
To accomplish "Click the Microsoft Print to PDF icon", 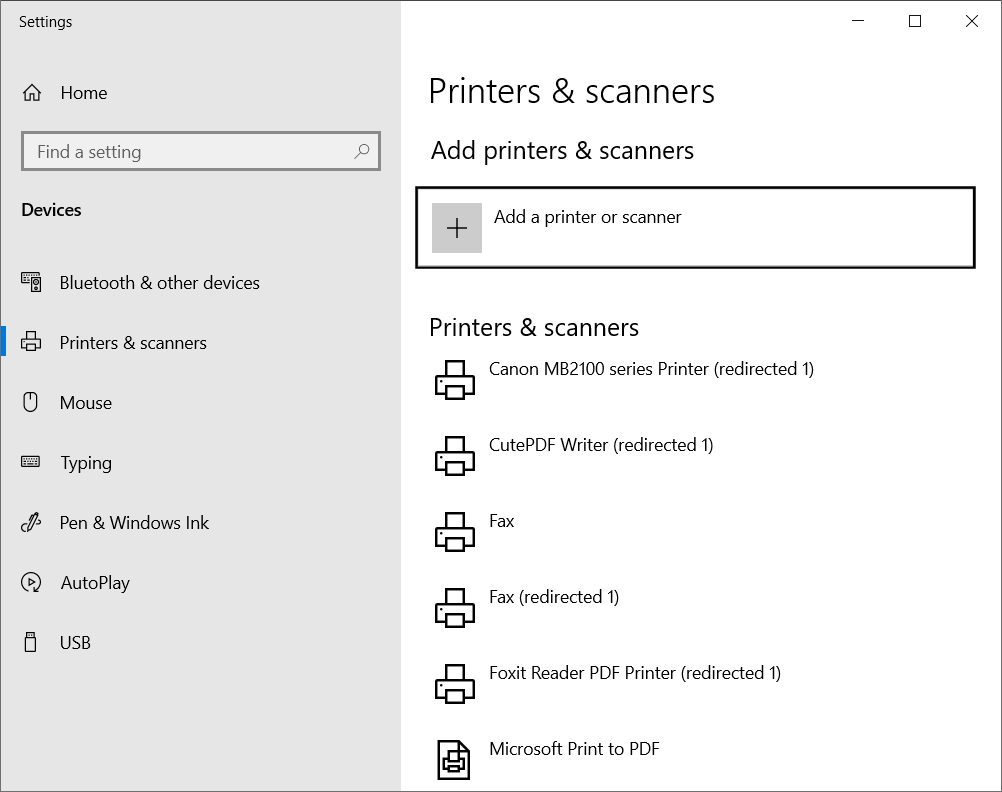I will click(454, 760).
